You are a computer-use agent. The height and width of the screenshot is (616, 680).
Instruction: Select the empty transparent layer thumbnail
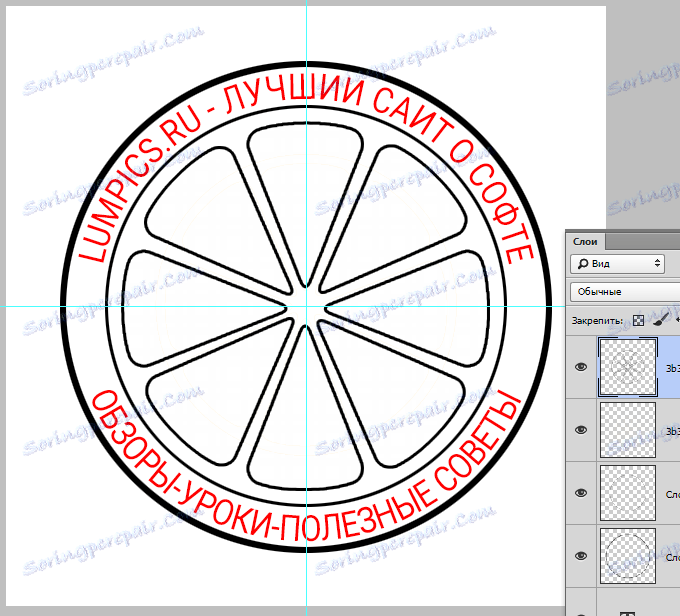point(628,430)
